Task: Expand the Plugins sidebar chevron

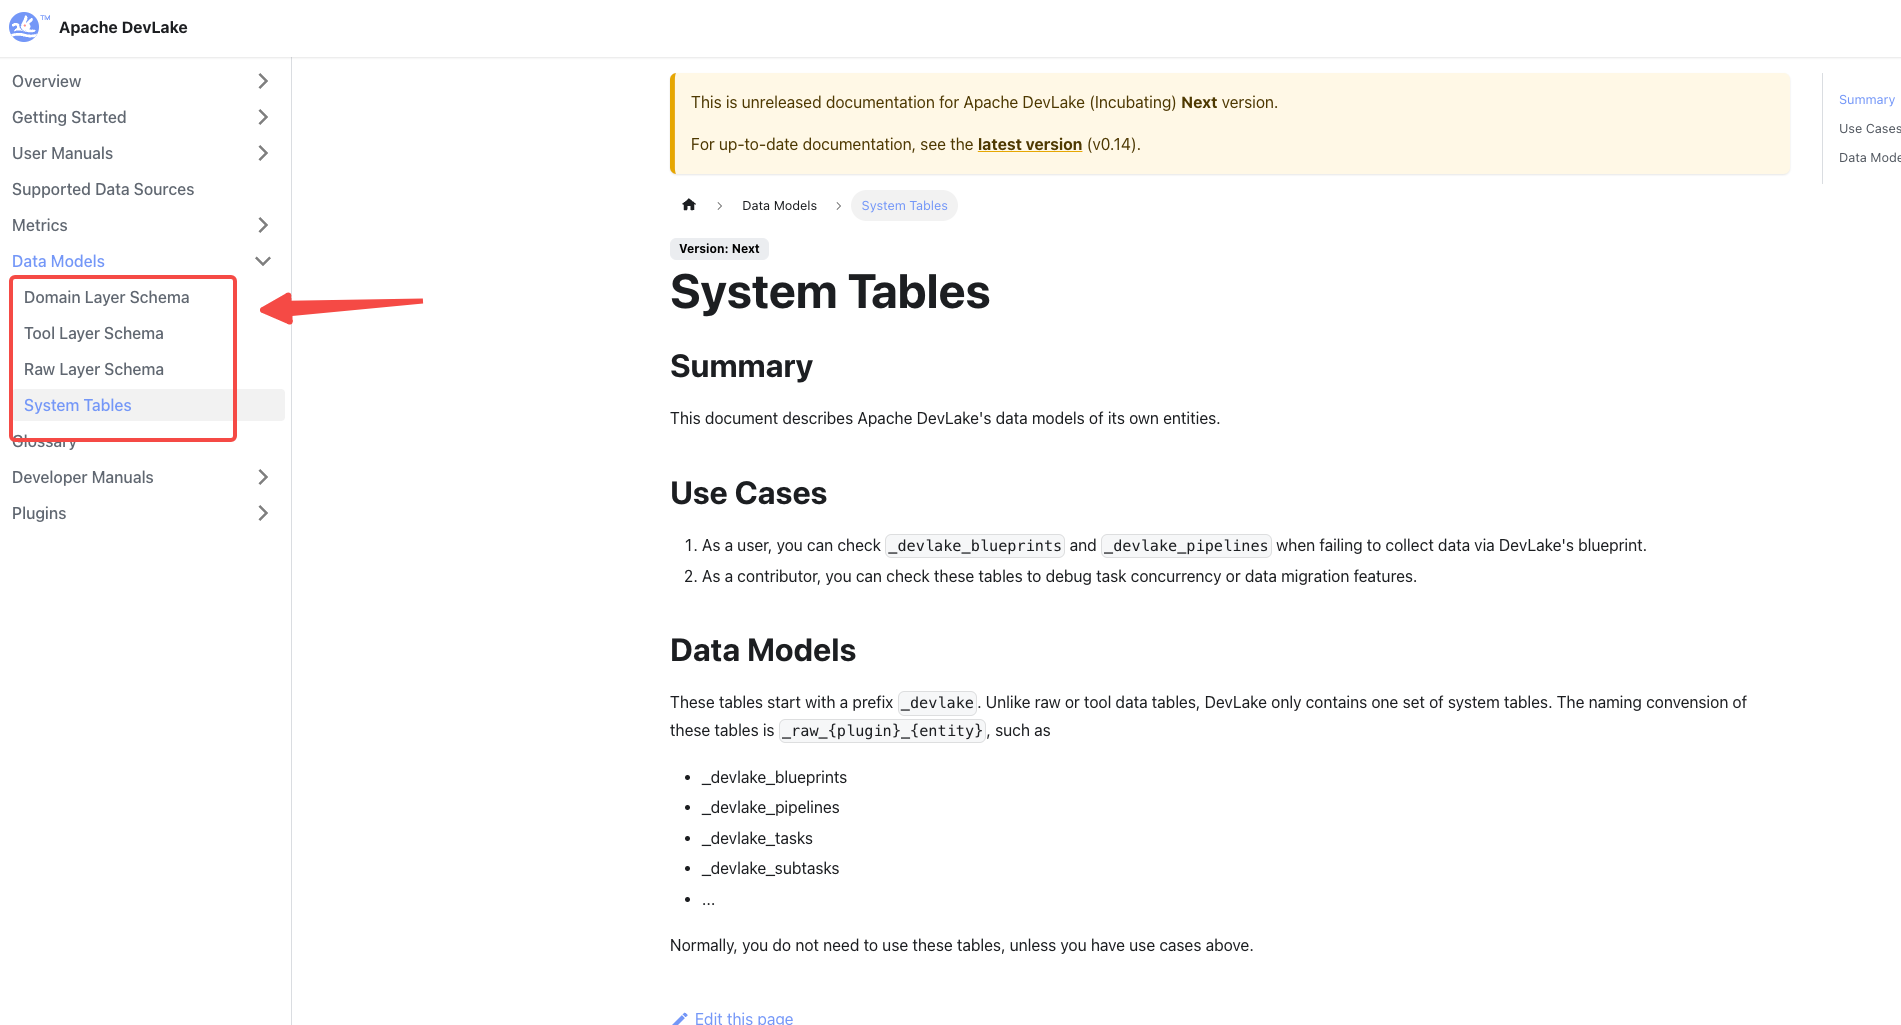Action: 263,513
